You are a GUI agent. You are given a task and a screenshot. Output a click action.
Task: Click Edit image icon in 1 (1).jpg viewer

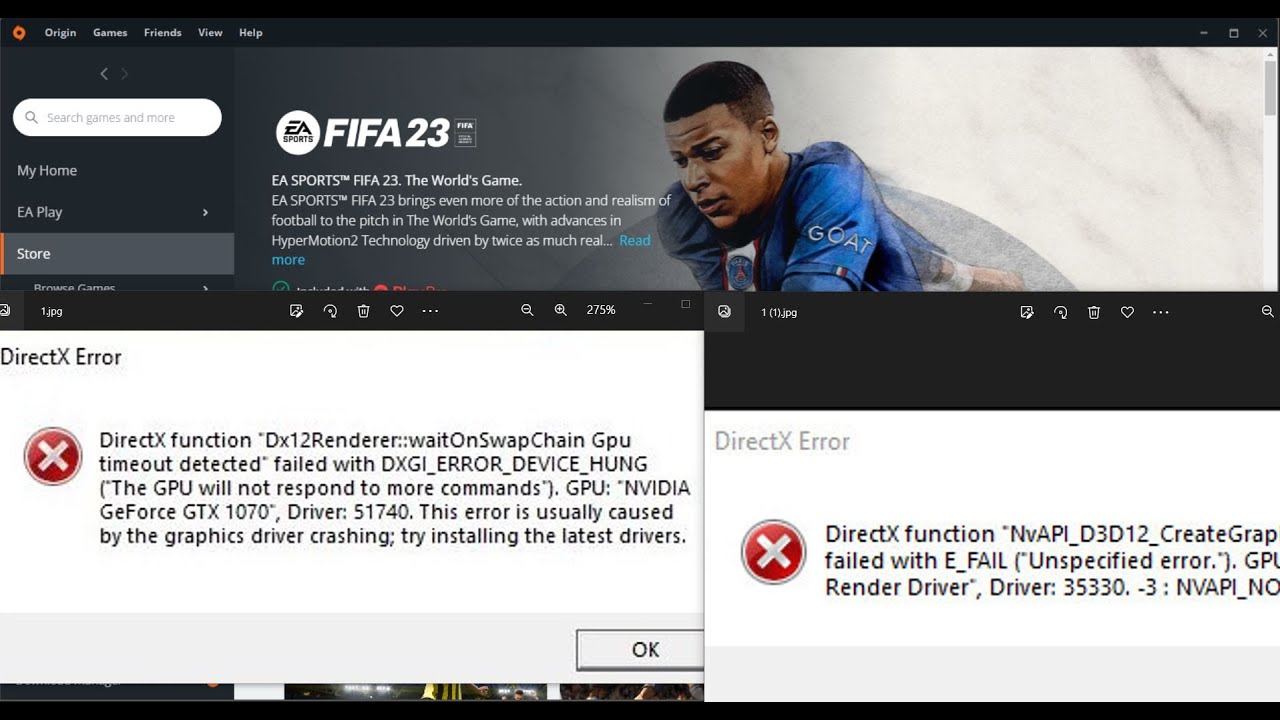point(1026,312)
